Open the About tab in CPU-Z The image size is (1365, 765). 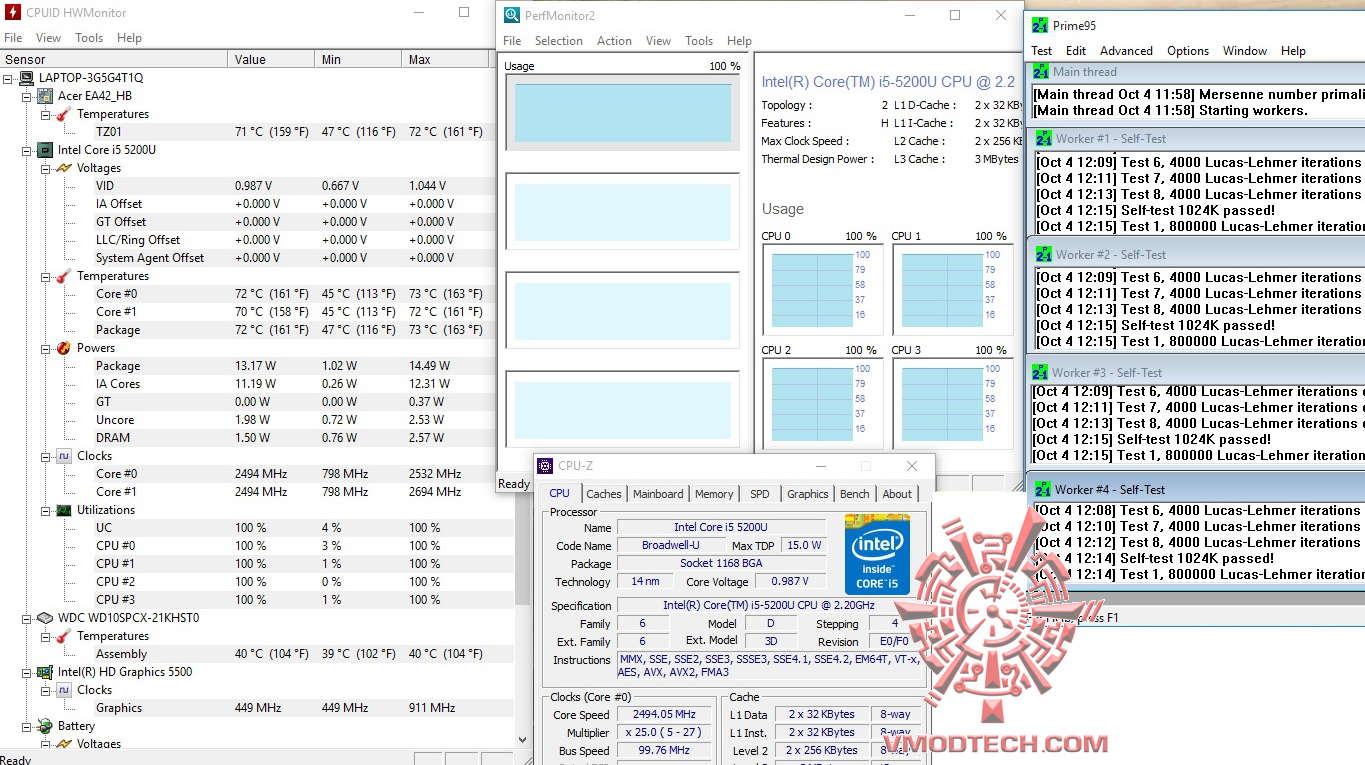pos(897,494)
